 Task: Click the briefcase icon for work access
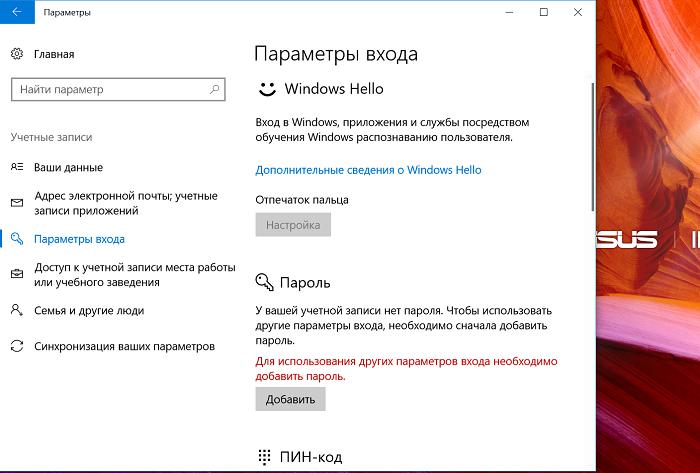pos(17,274)
